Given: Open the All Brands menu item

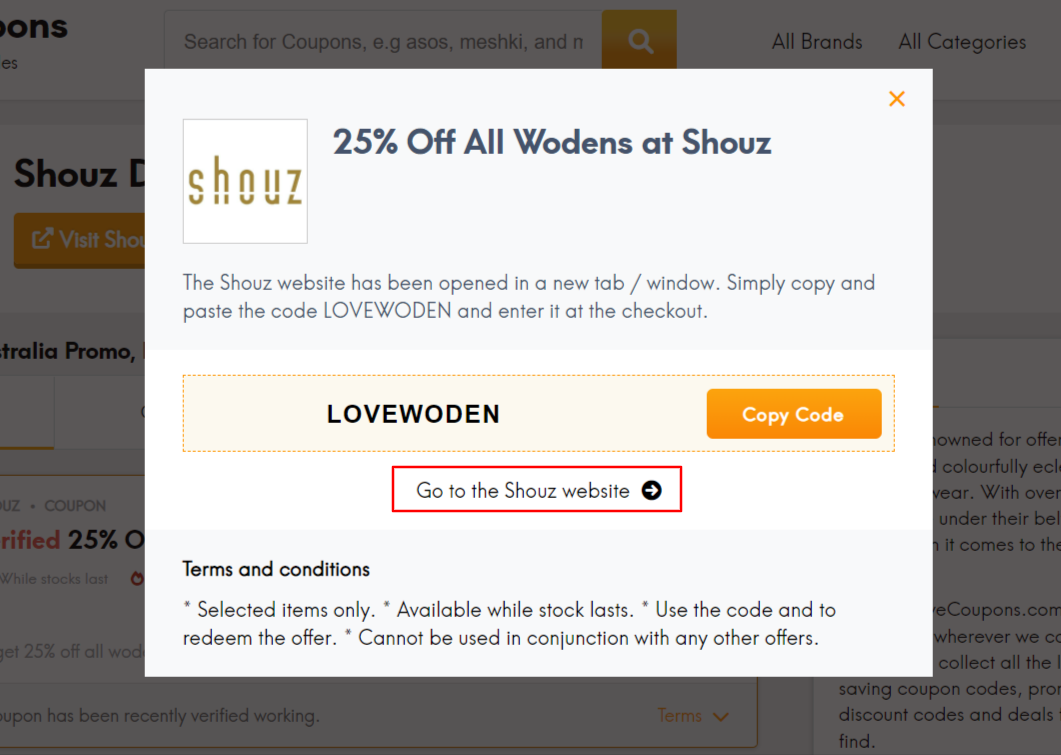Looking at the screenshot, I should (x=817, y=42).
